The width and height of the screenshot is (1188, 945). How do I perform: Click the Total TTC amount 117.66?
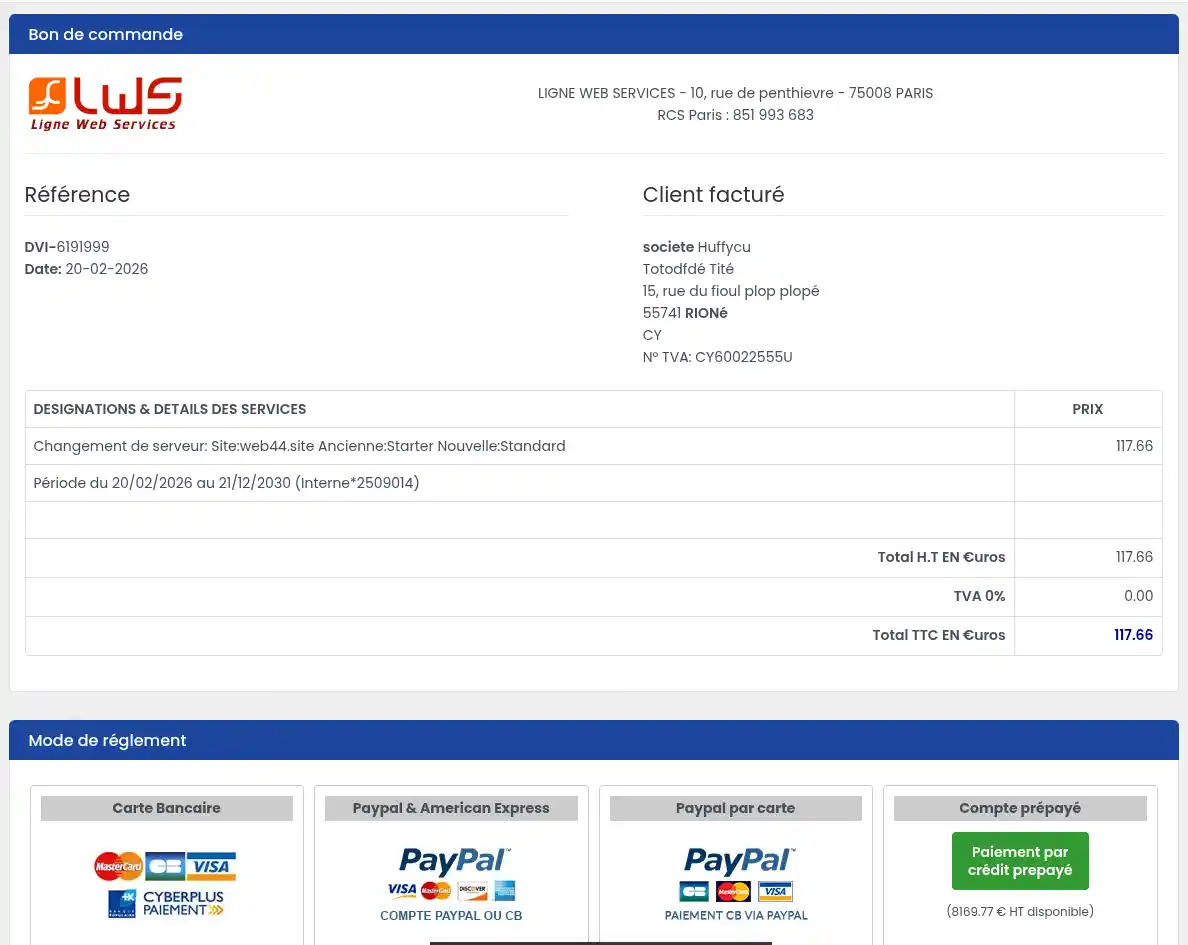click(x=1133, y=635)
